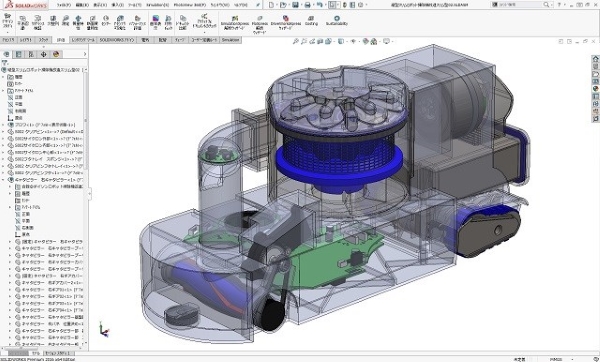Click the New document icon
Screen dimensions: 600x362
tap(271, 5)
